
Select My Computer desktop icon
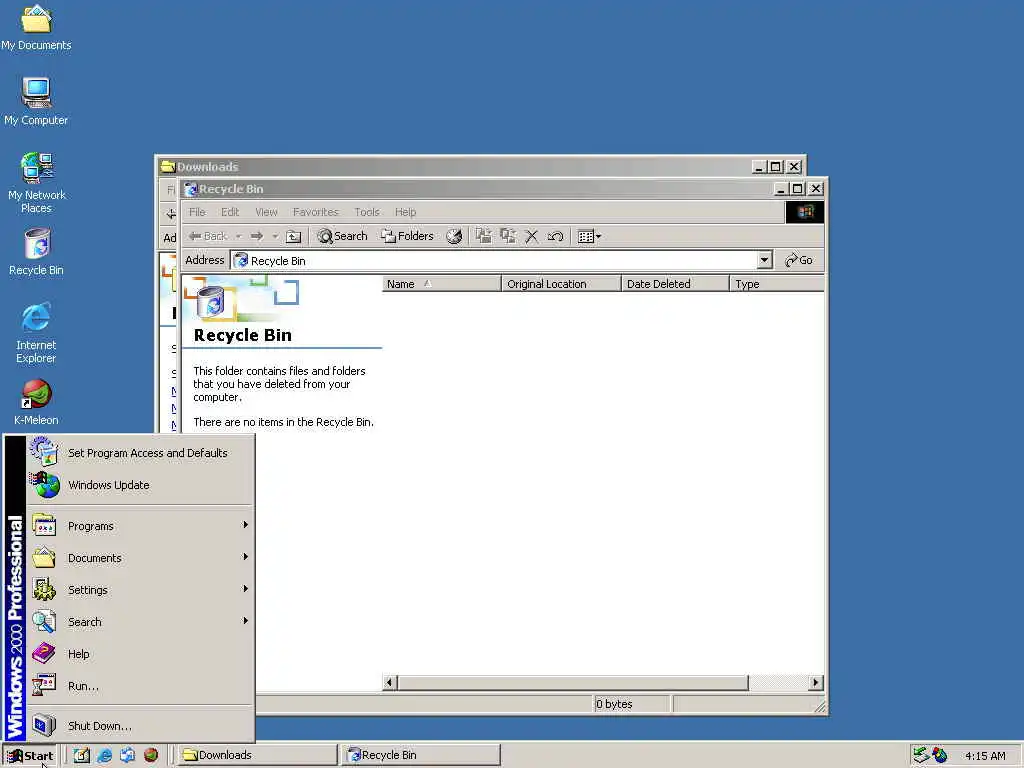[x=36, y=101]
